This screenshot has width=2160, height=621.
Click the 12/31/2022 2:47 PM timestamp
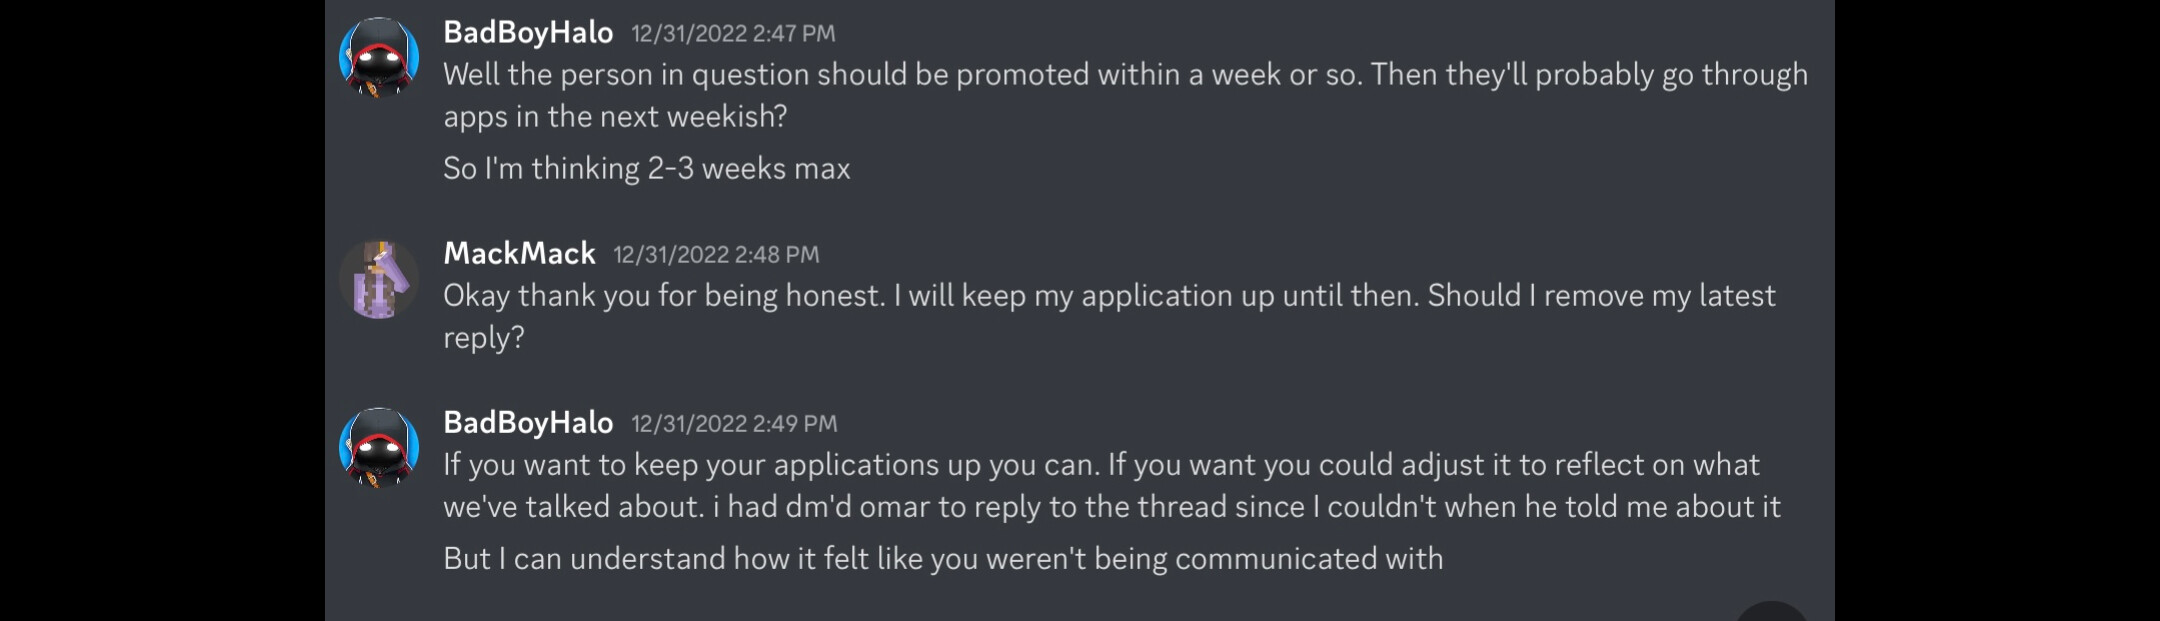click(x=733, y=34)
